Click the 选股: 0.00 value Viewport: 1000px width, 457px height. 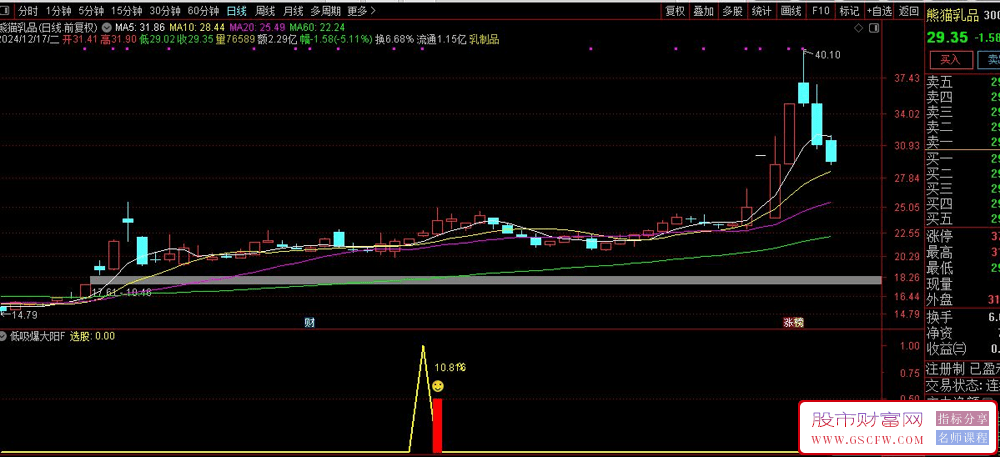click(x=92, y=336)
